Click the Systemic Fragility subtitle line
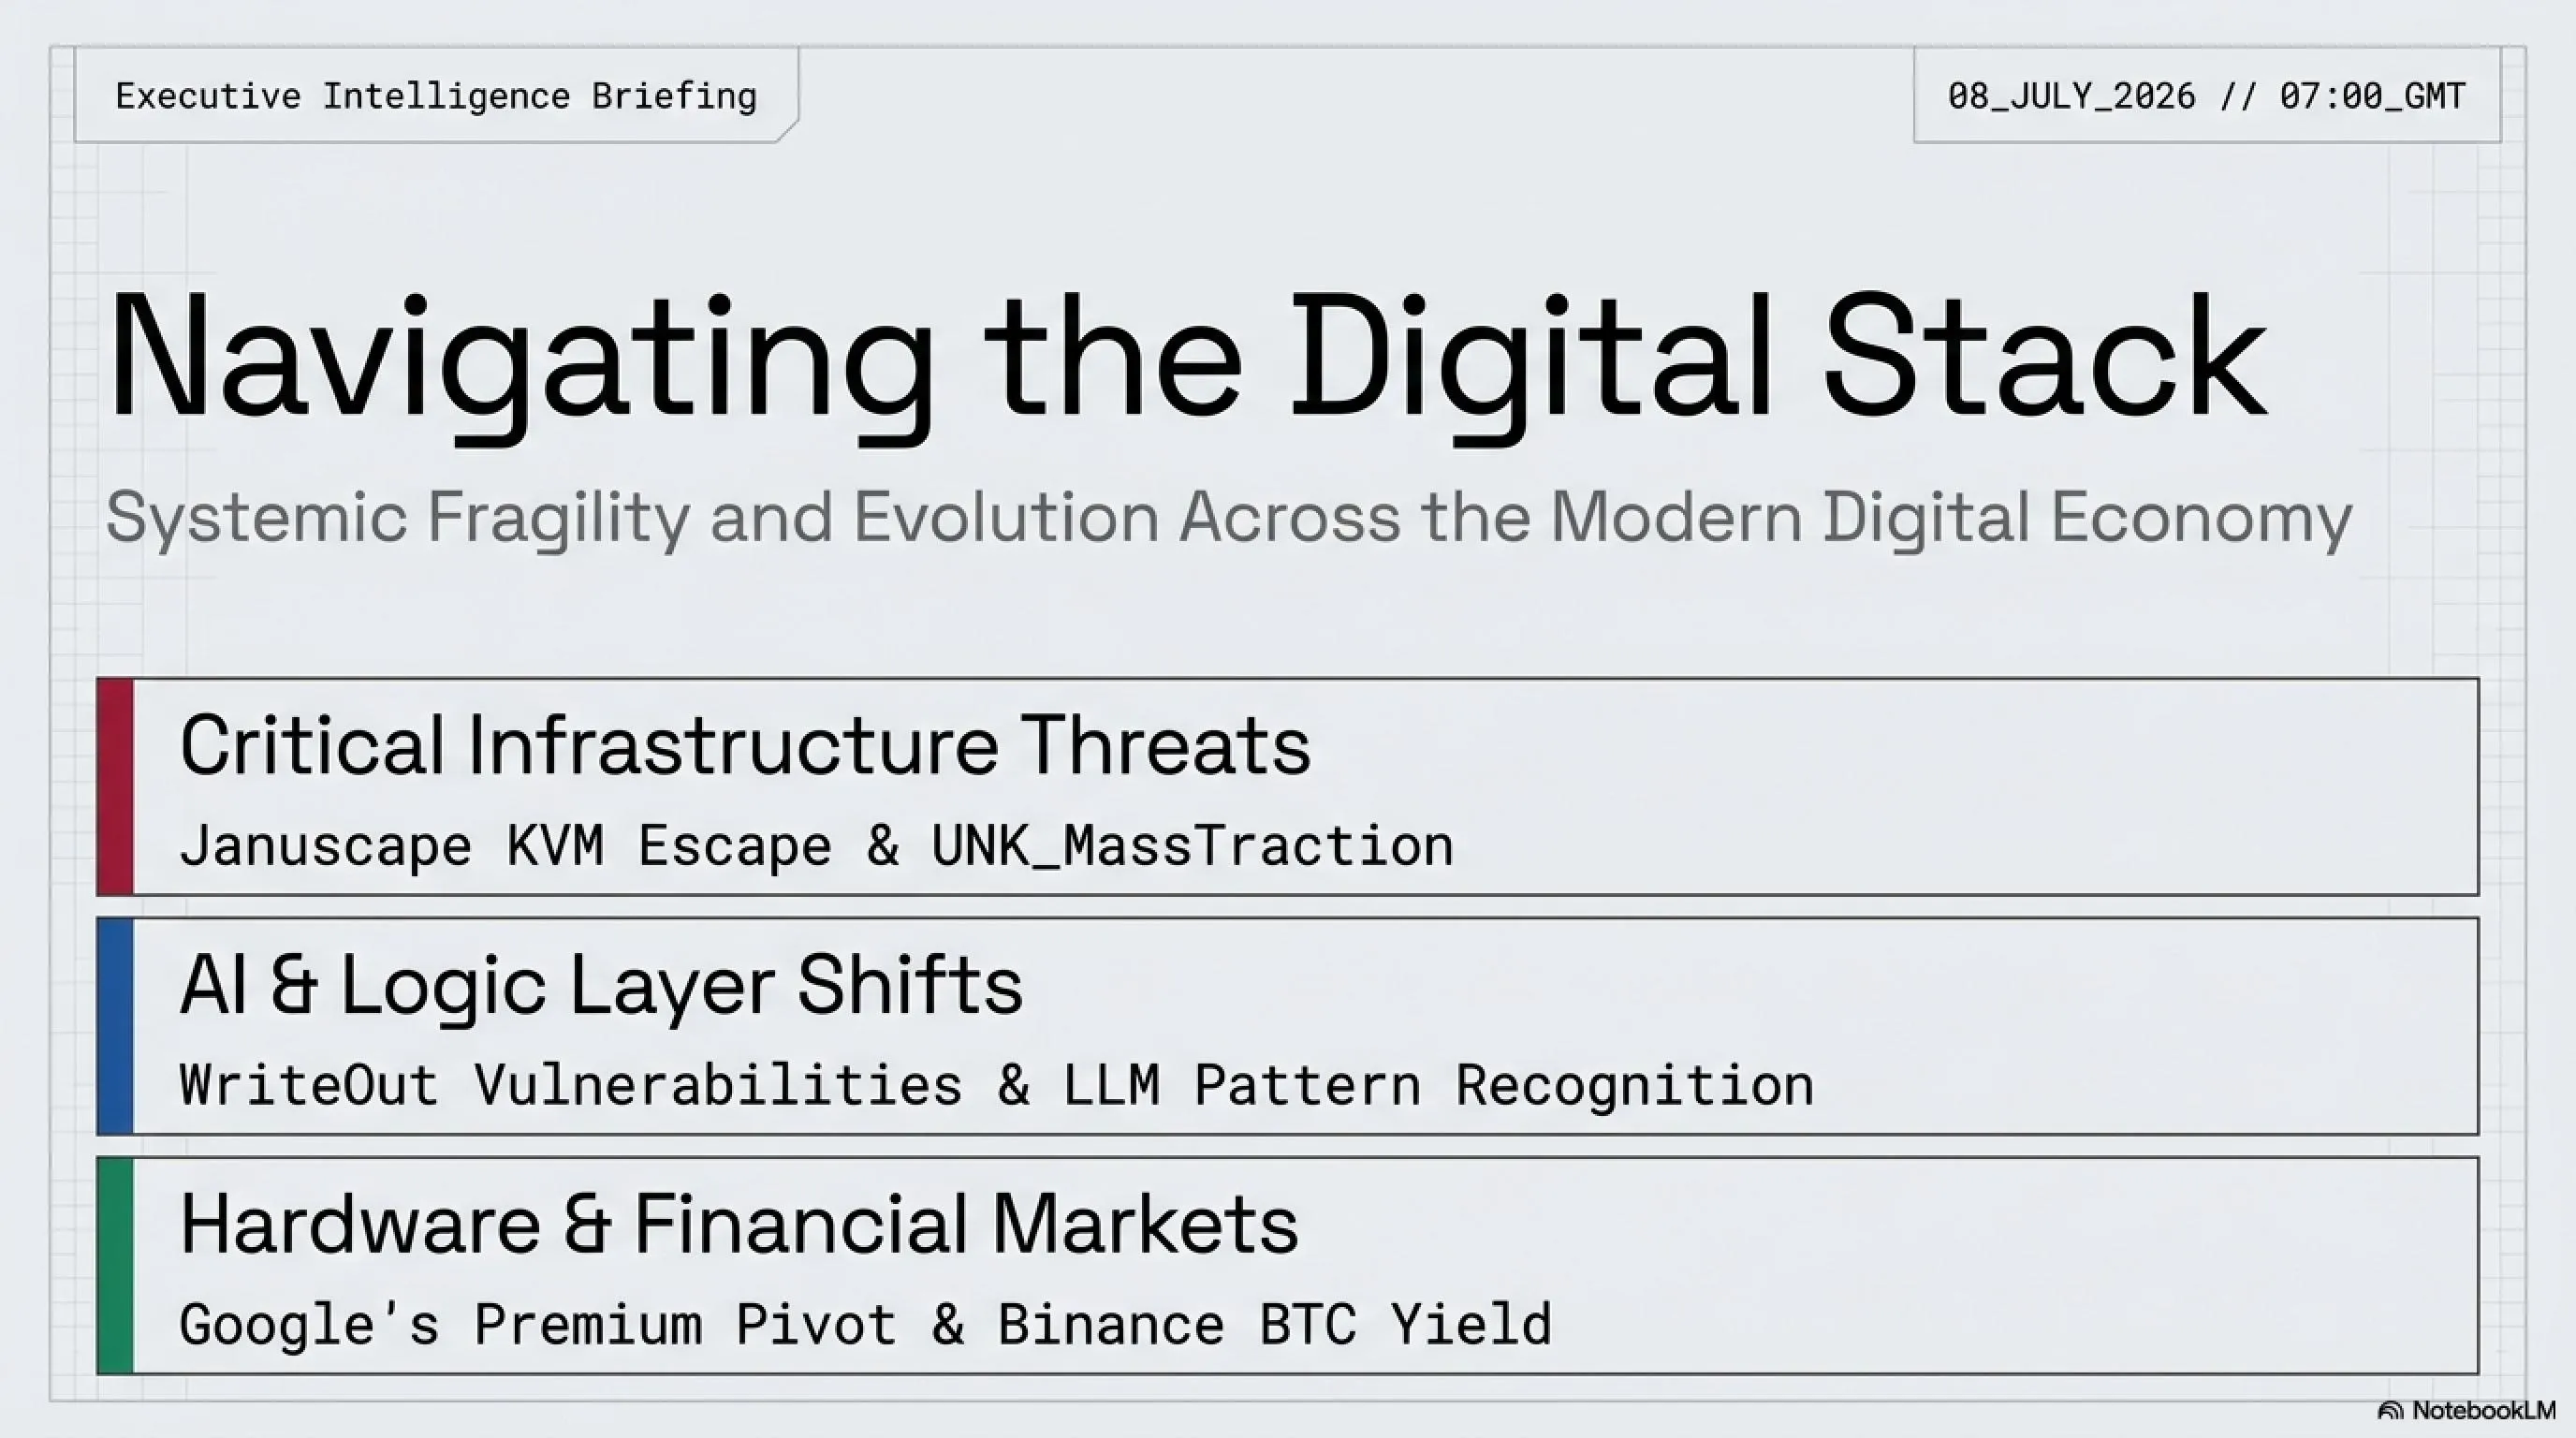Screen dimensions: 2576x1438 pos(1228,518)
